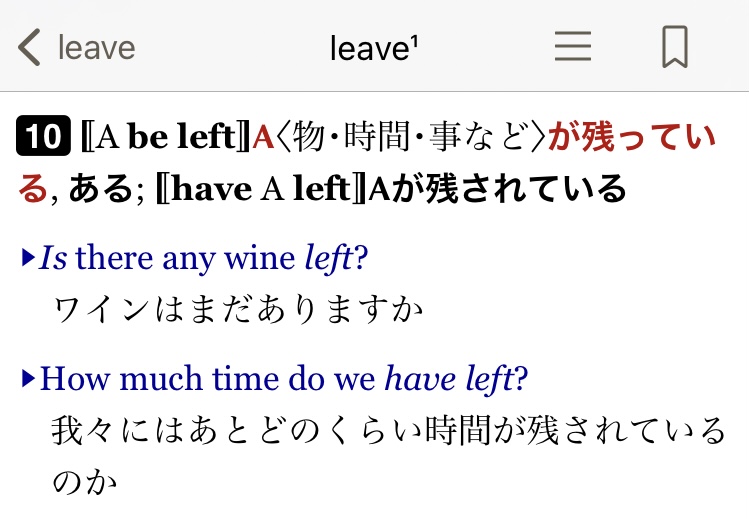
Task: Tap the sense number 10 badge
Action: coord(42,138)
